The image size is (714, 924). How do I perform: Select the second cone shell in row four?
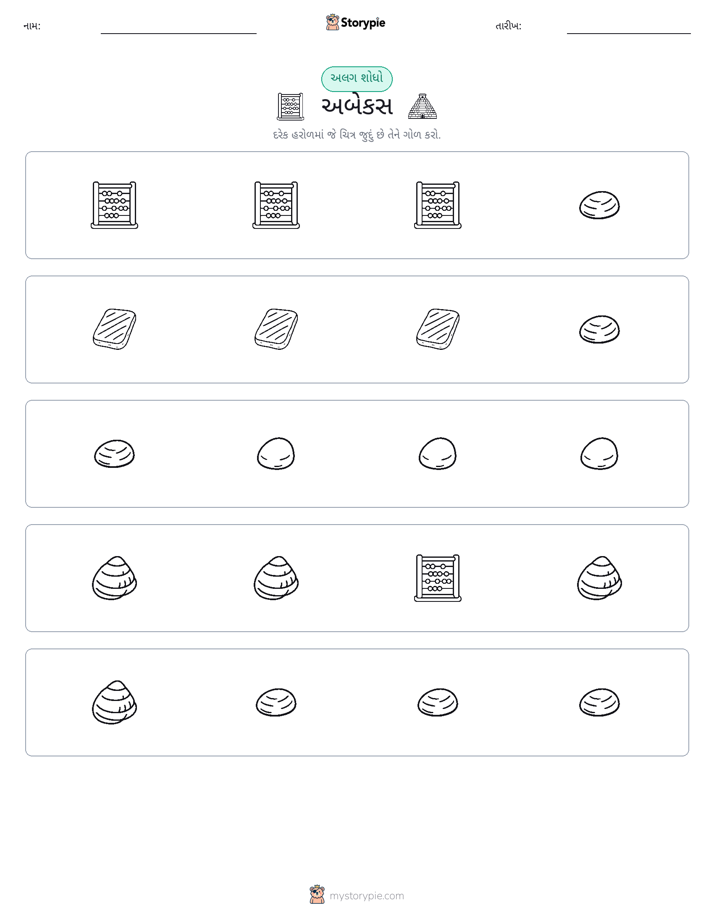(276, 578)
